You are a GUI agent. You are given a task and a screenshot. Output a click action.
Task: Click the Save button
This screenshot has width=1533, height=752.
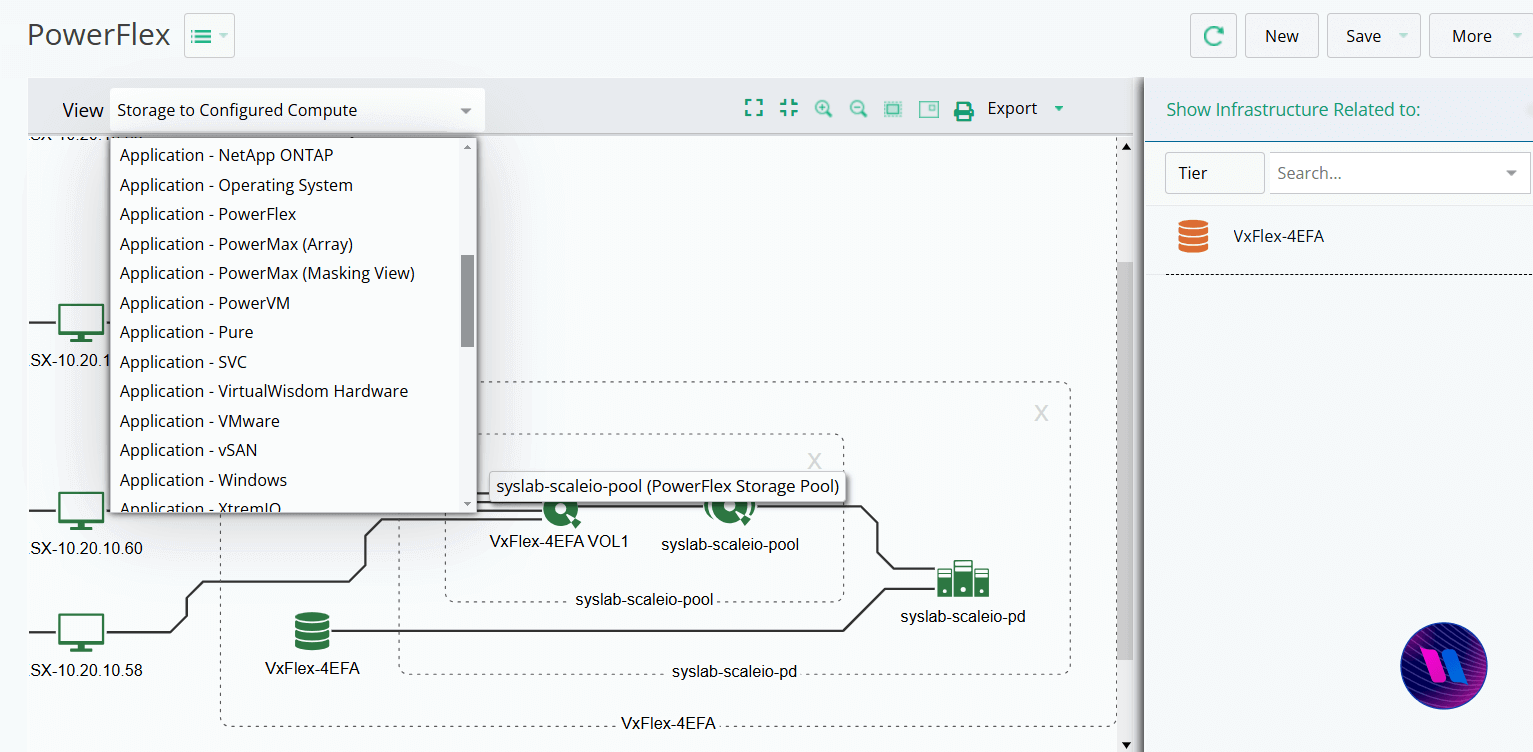pyautogui.click(x=1363, y=36)
